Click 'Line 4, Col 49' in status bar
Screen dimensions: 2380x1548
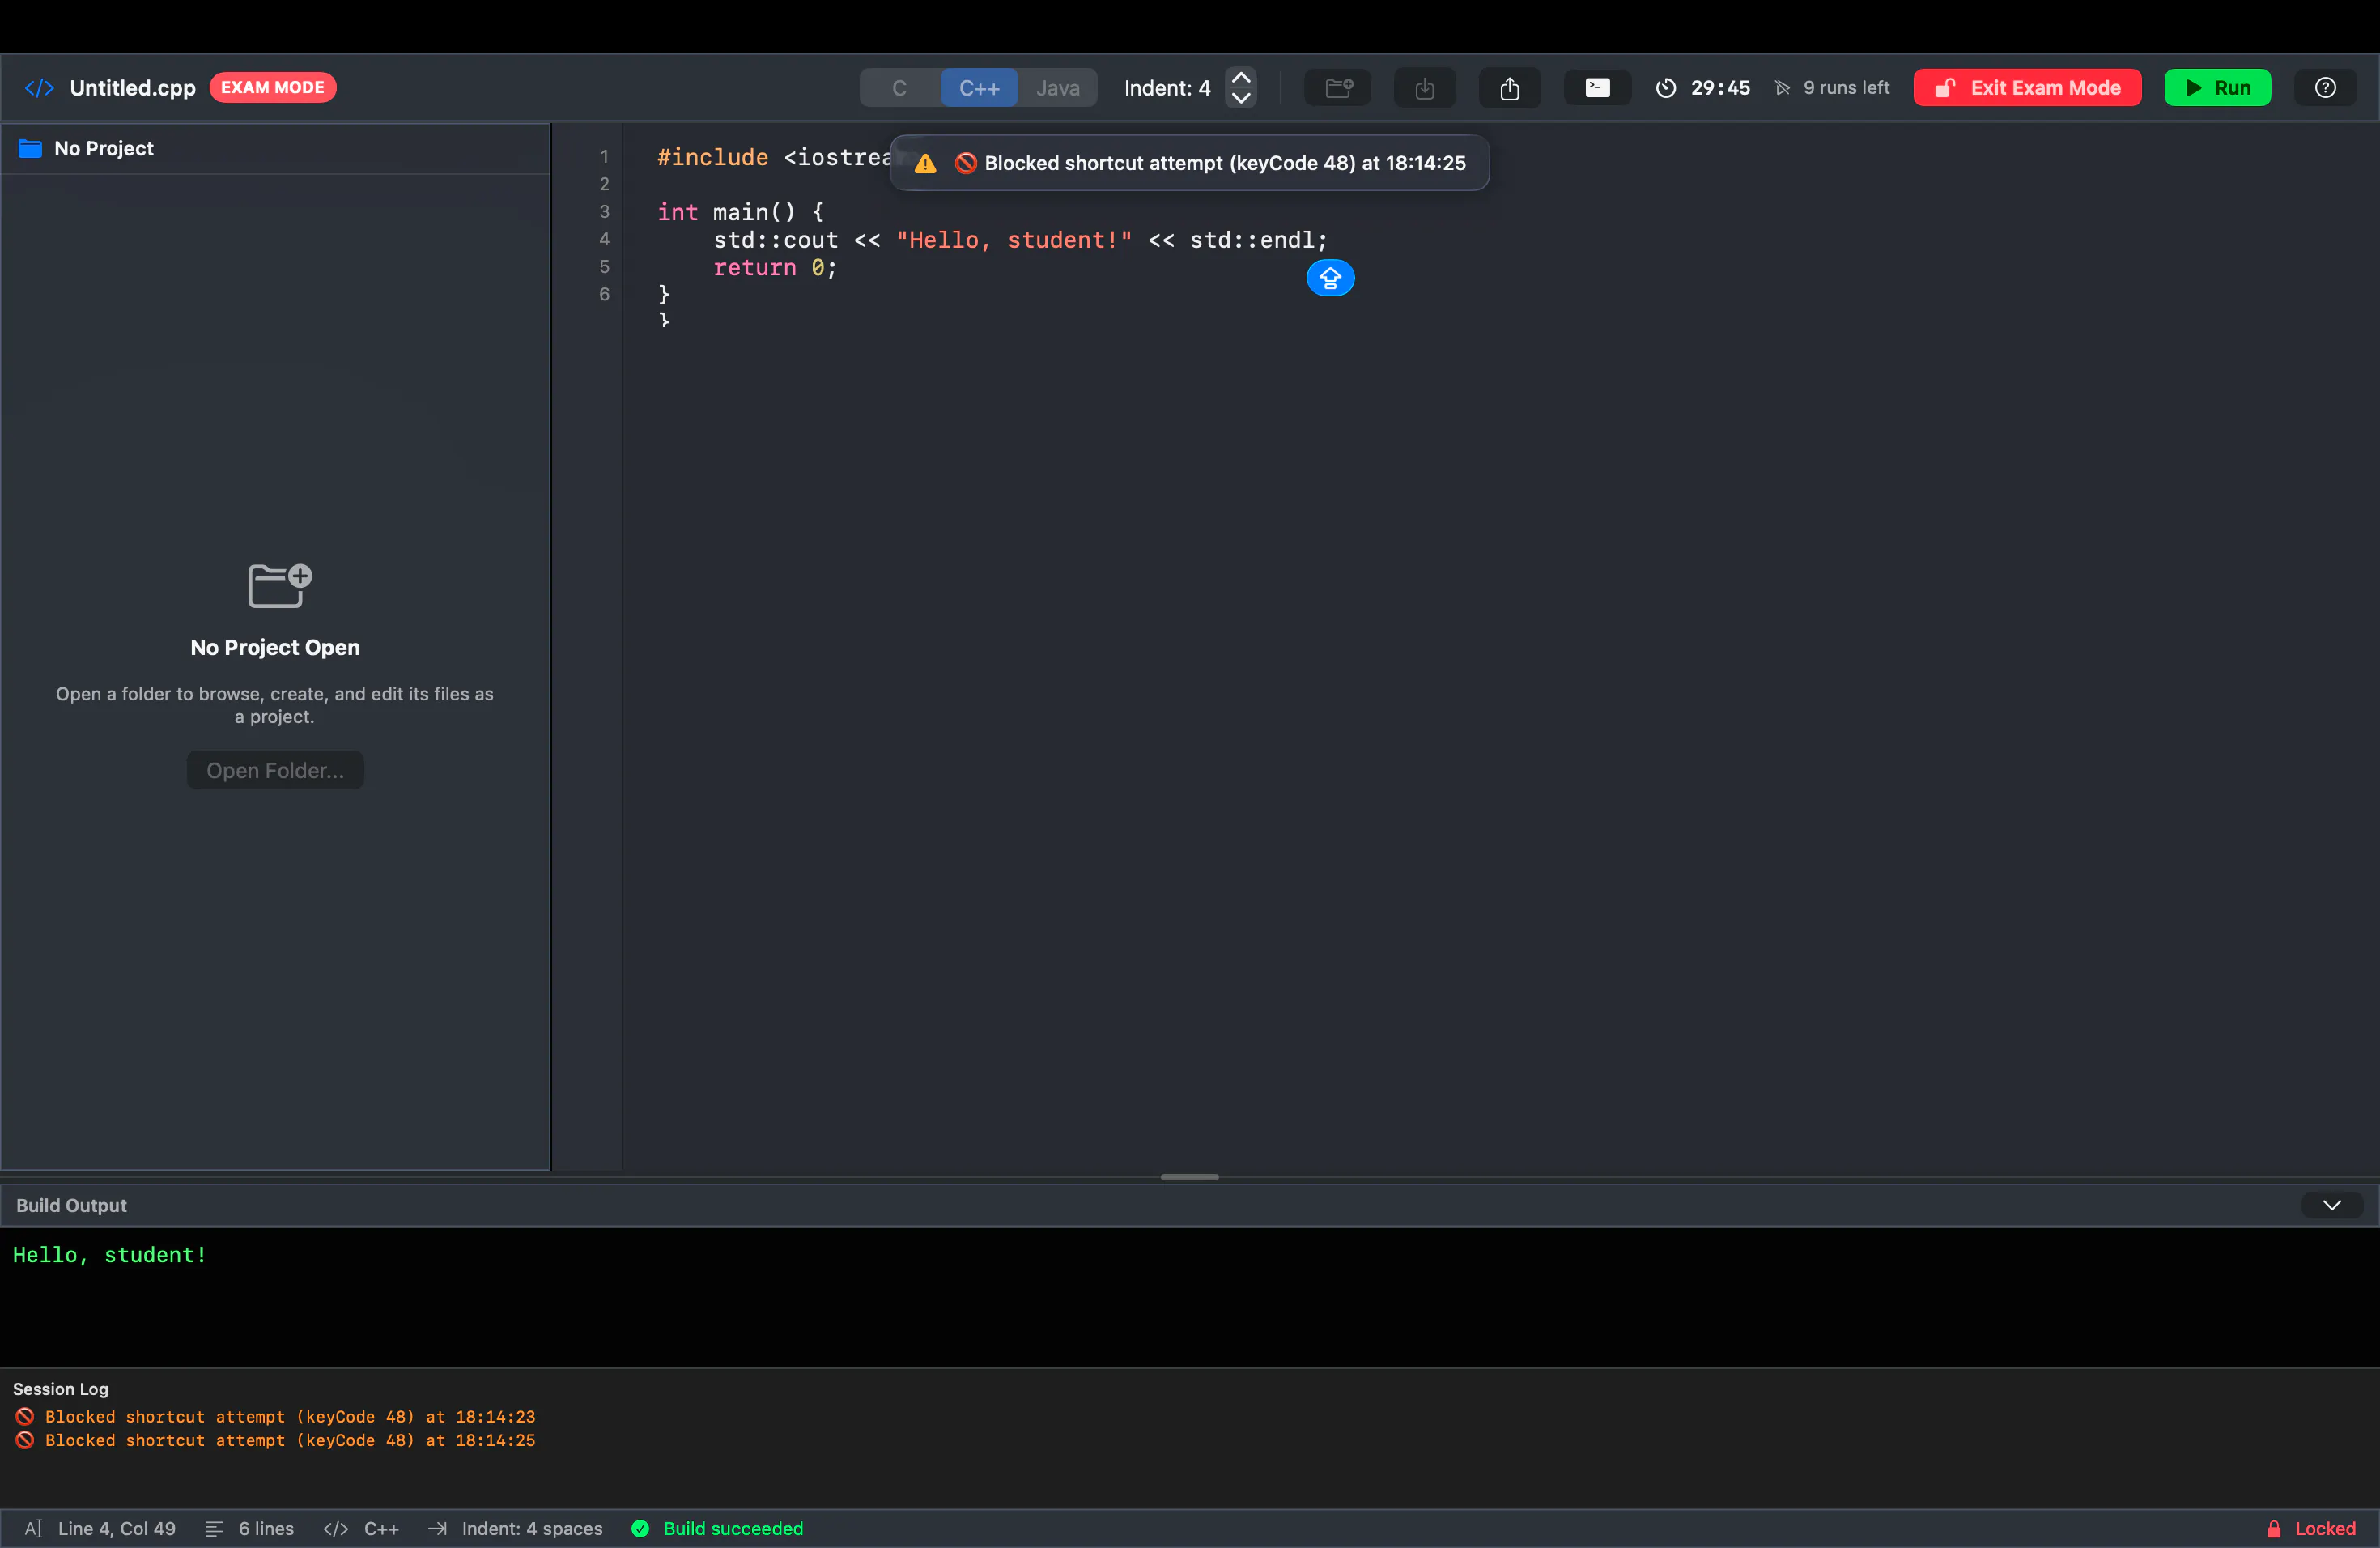tap(116, 1528)
